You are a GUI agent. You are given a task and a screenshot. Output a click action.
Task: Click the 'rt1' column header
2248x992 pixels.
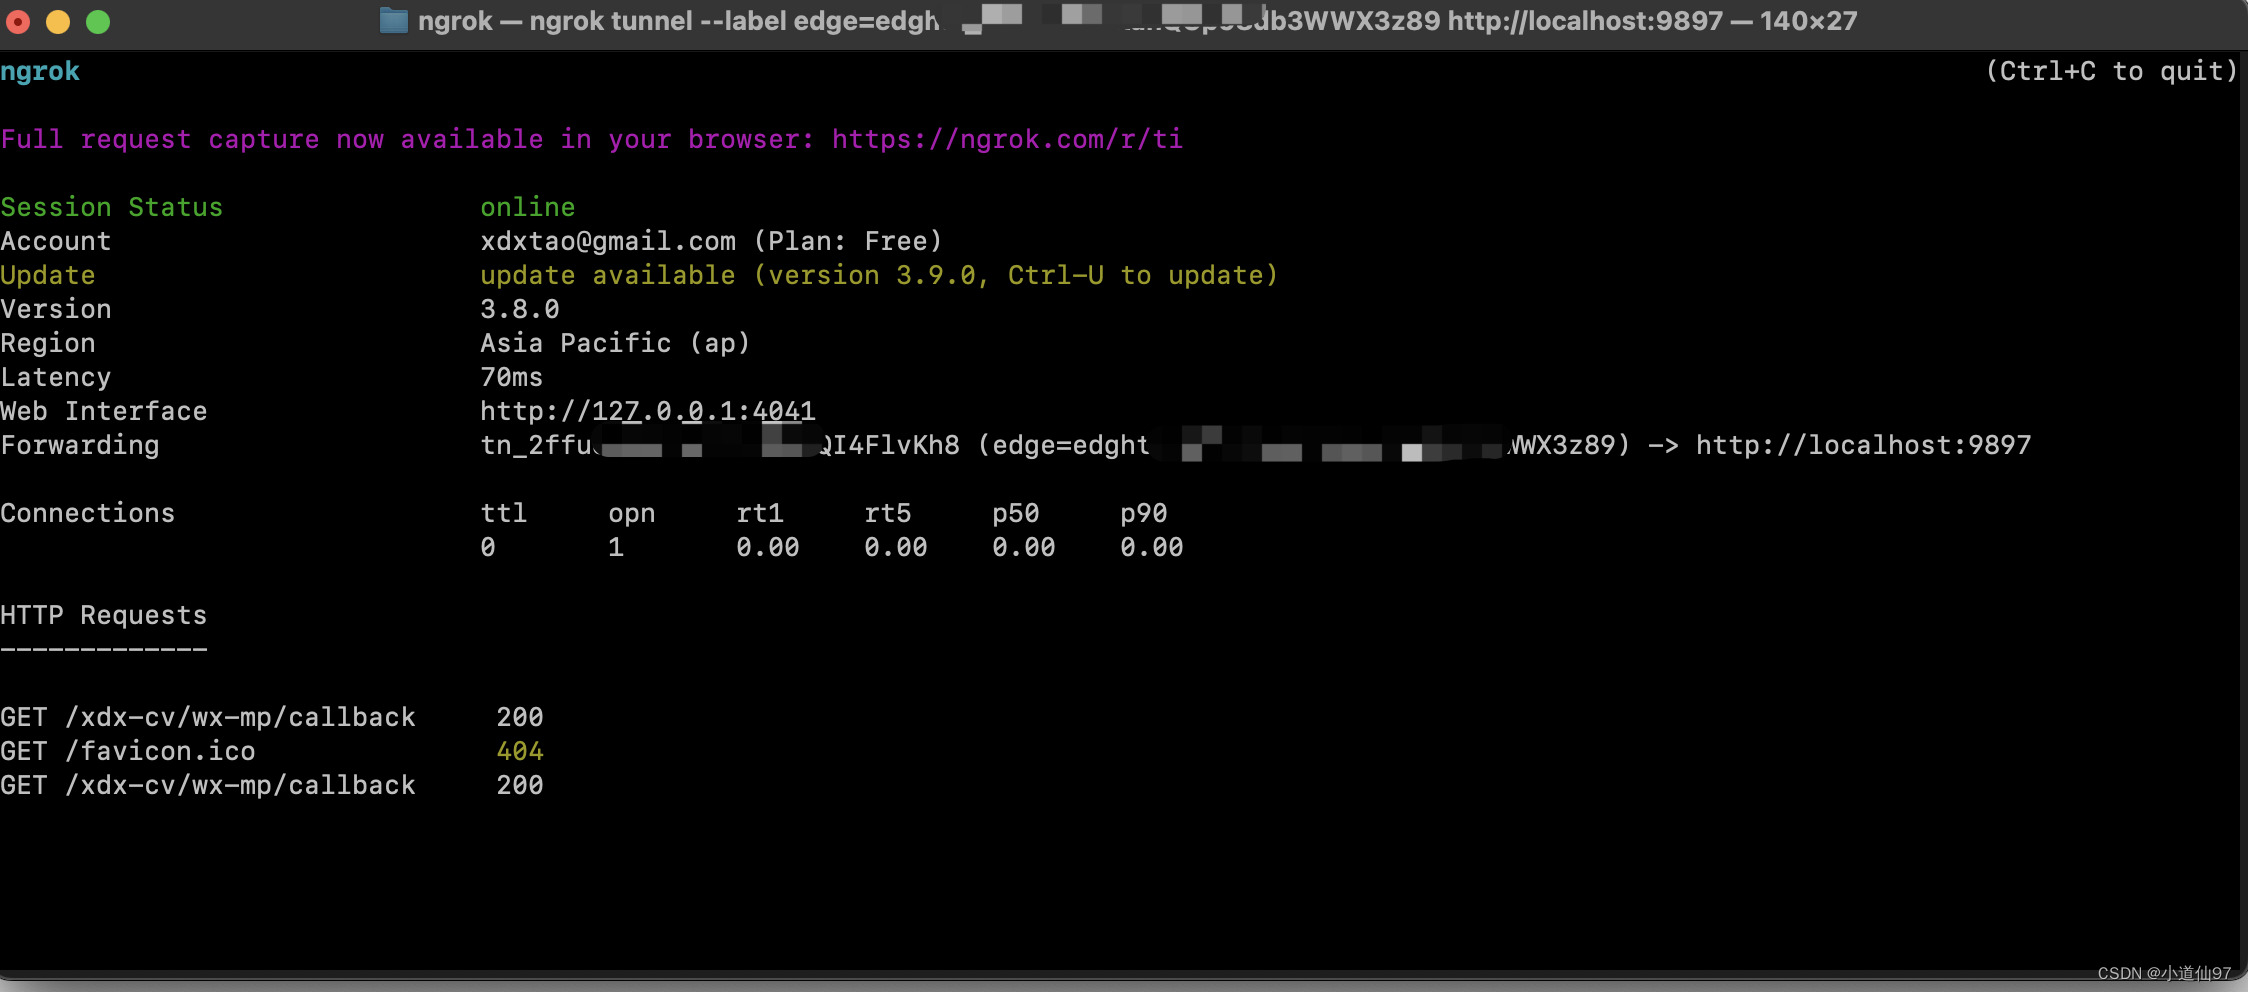coord(760,513)
